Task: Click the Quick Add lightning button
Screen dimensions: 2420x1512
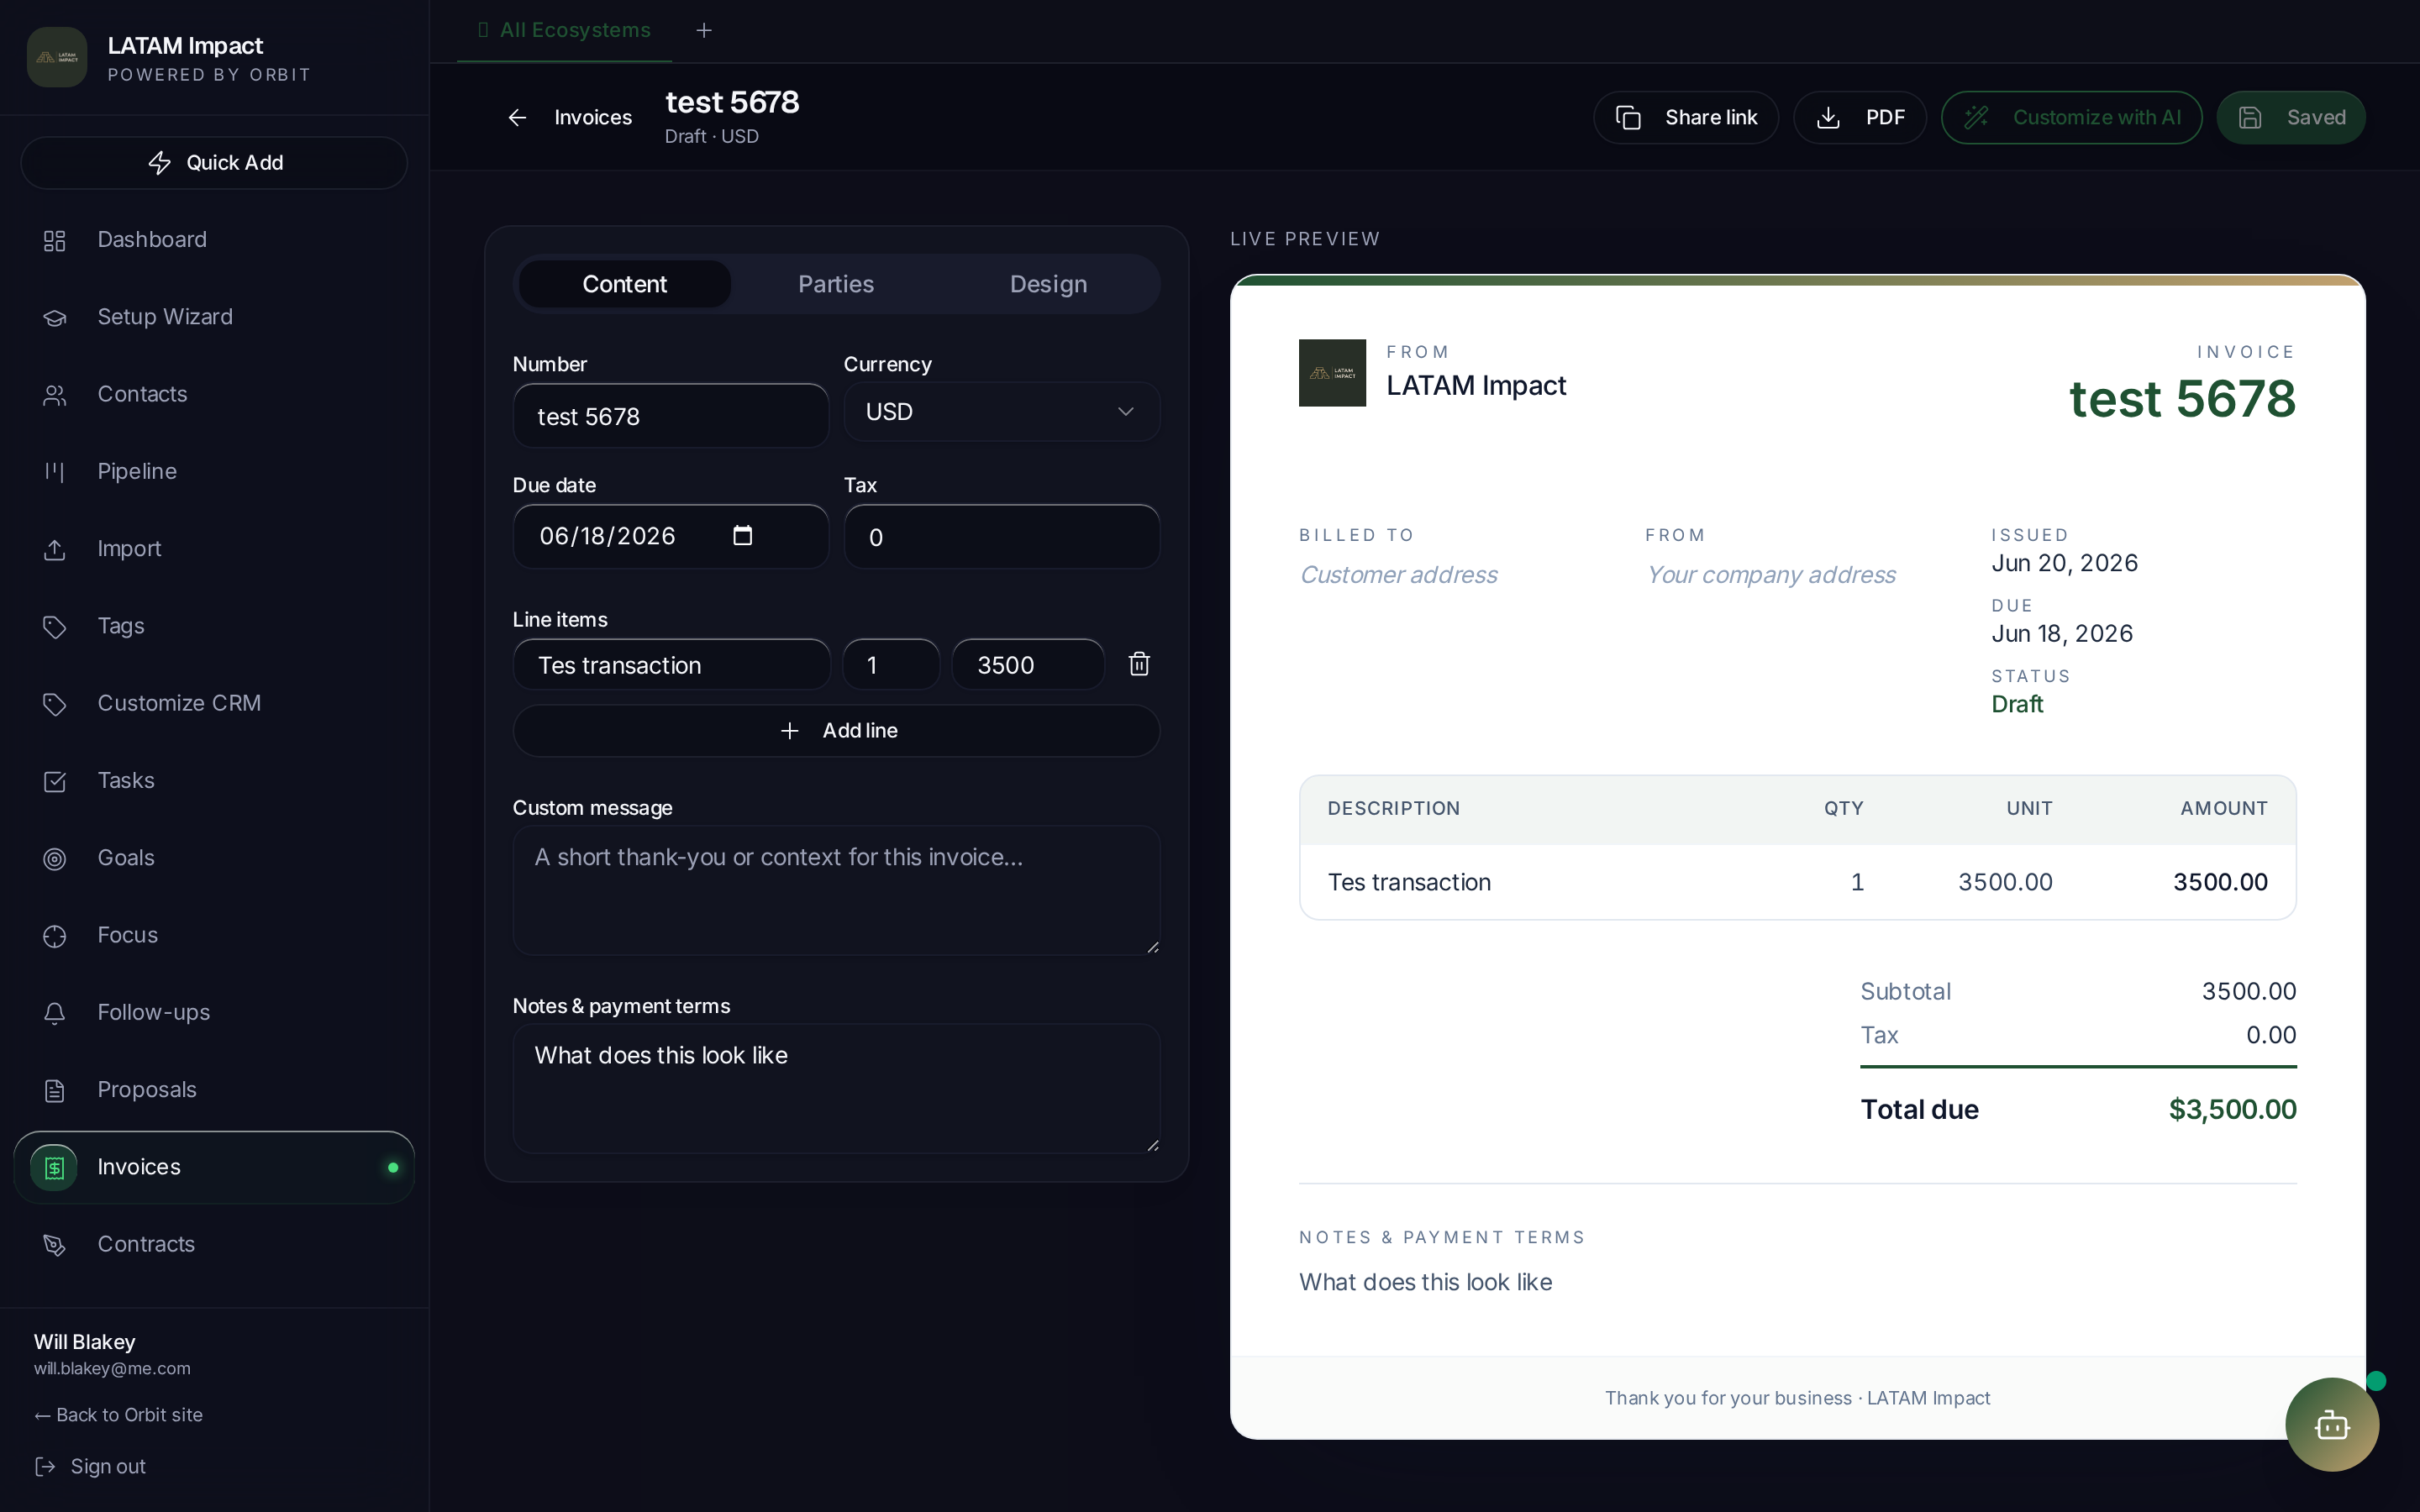Action: [x=214, y=162]
